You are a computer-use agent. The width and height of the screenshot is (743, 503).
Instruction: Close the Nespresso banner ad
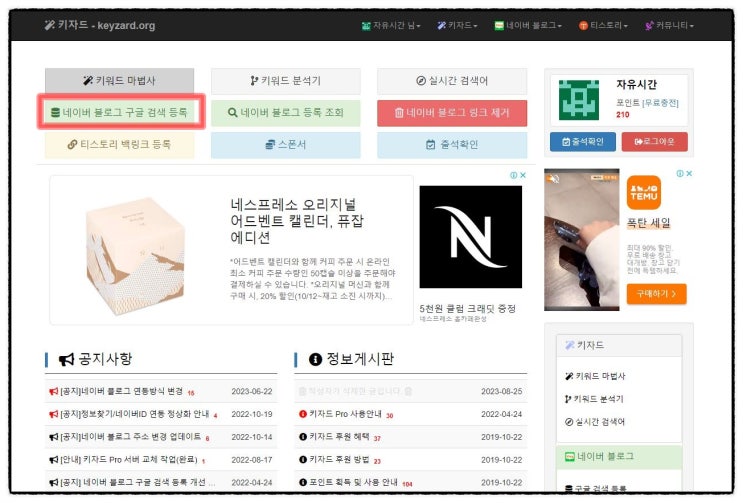pyautogui.click(x=523, y=175)
